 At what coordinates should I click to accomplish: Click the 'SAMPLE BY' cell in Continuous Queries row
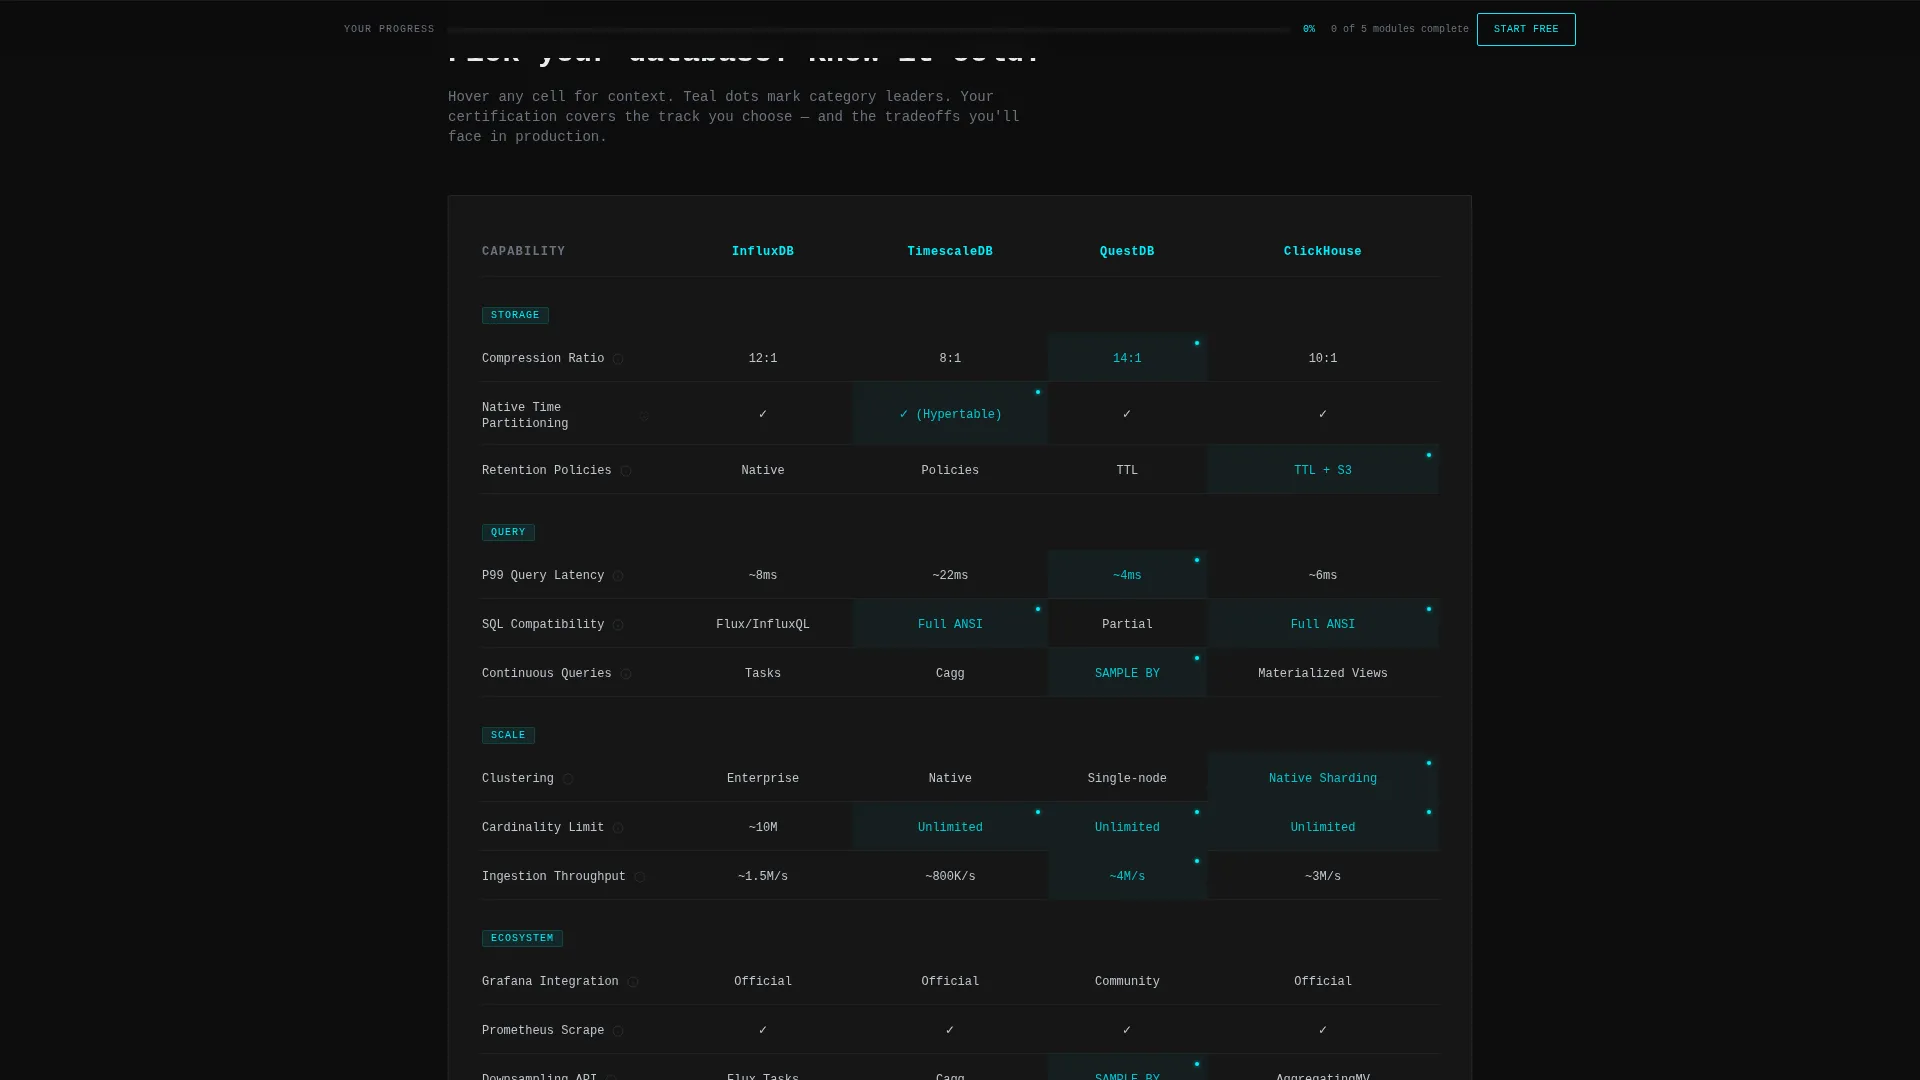(x=1127, y=673)
